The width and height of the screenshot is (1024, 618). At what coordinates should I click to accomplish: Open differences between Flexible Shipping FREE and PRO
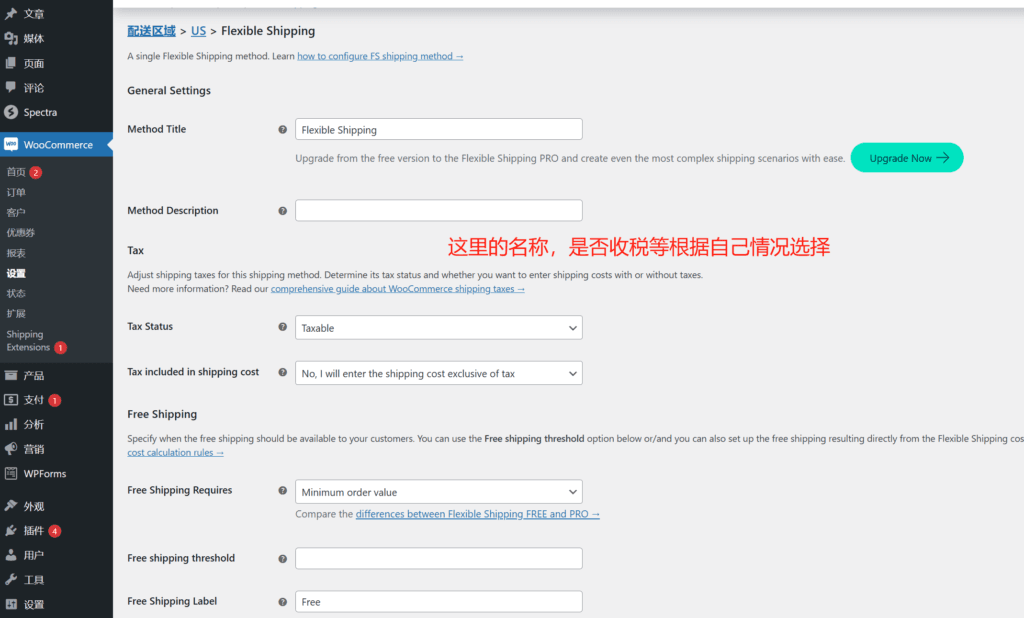(x=477, y=514)
